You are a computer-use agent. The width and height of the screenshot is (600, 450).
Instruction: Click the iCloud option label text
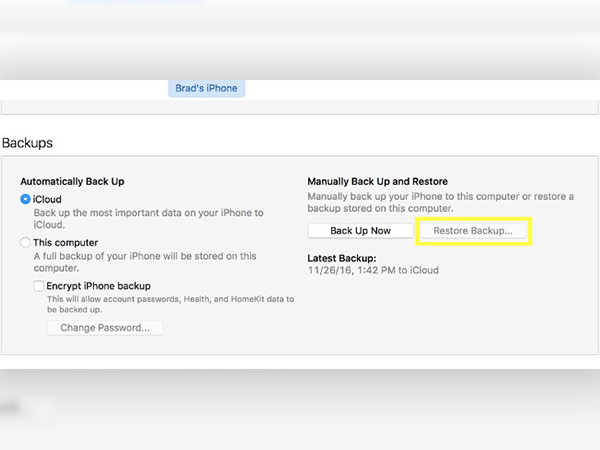[49, 200]
